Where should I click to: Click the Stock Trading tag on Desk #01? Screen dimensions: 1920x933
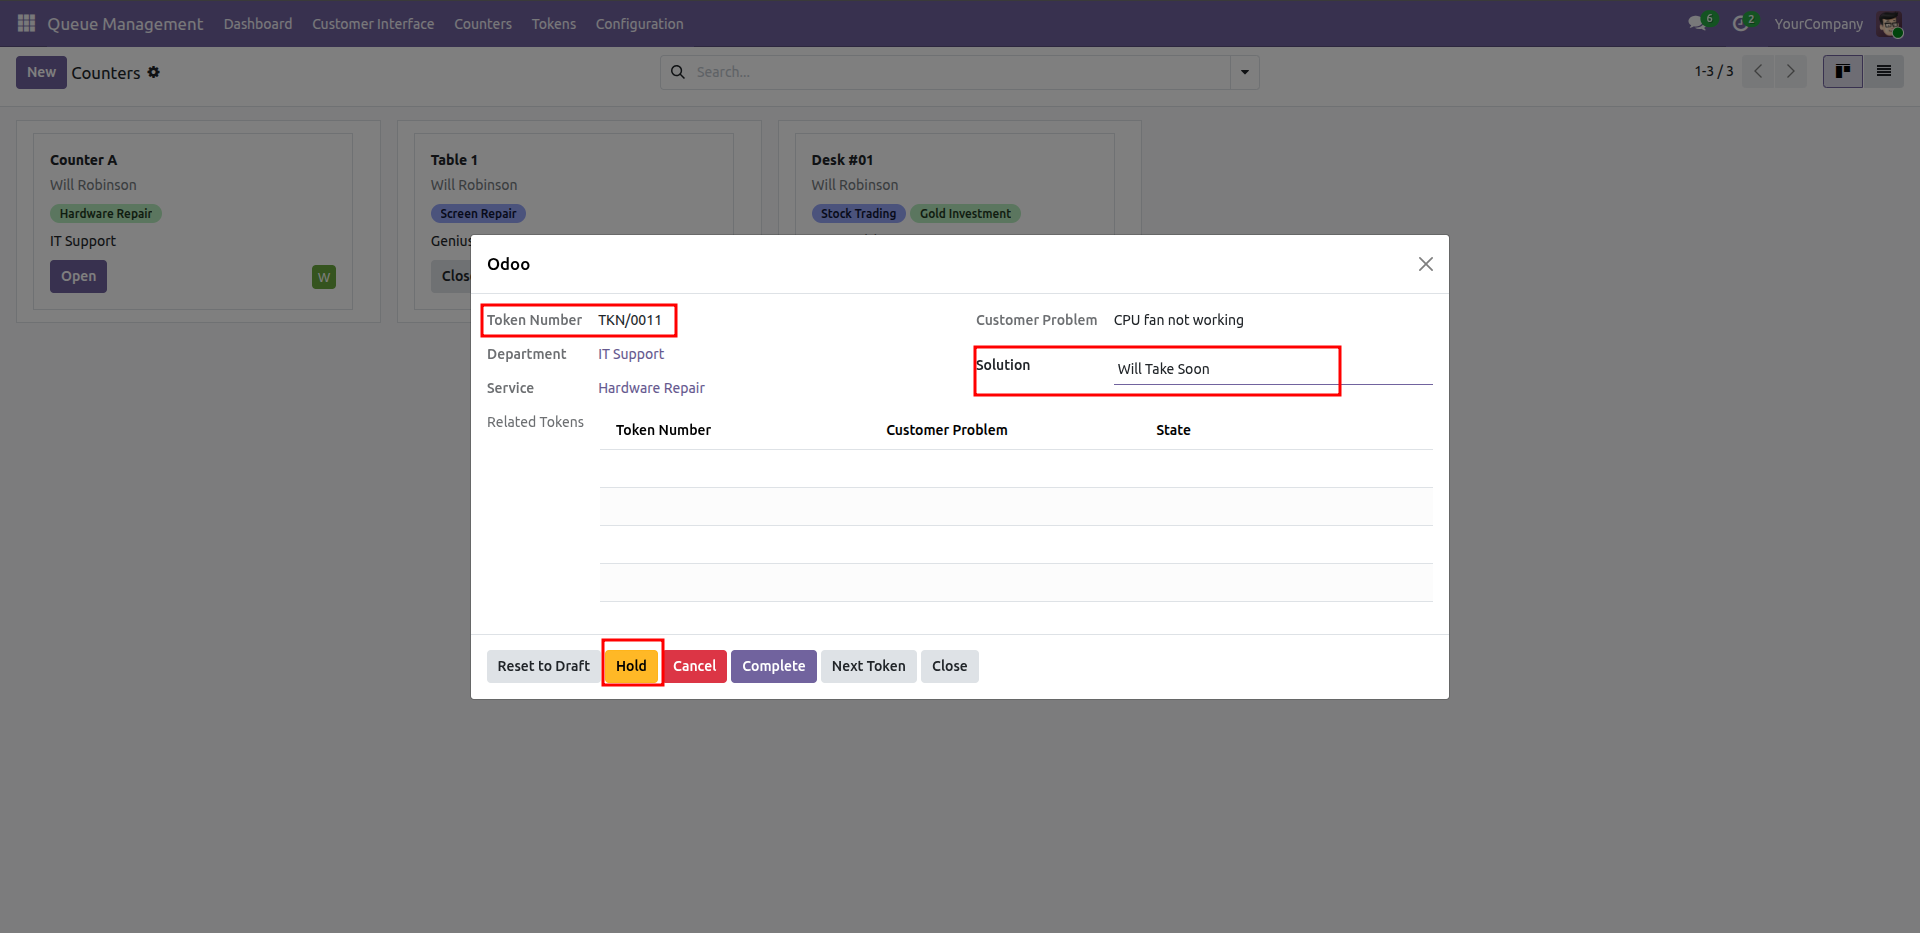859,214
